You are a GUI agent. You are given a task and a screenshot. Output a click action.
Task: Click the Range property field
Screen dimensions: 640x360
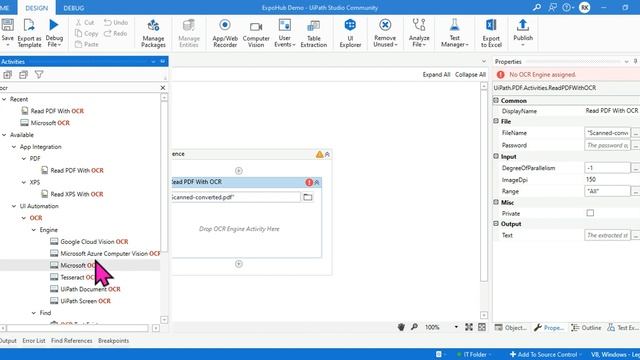607,191
